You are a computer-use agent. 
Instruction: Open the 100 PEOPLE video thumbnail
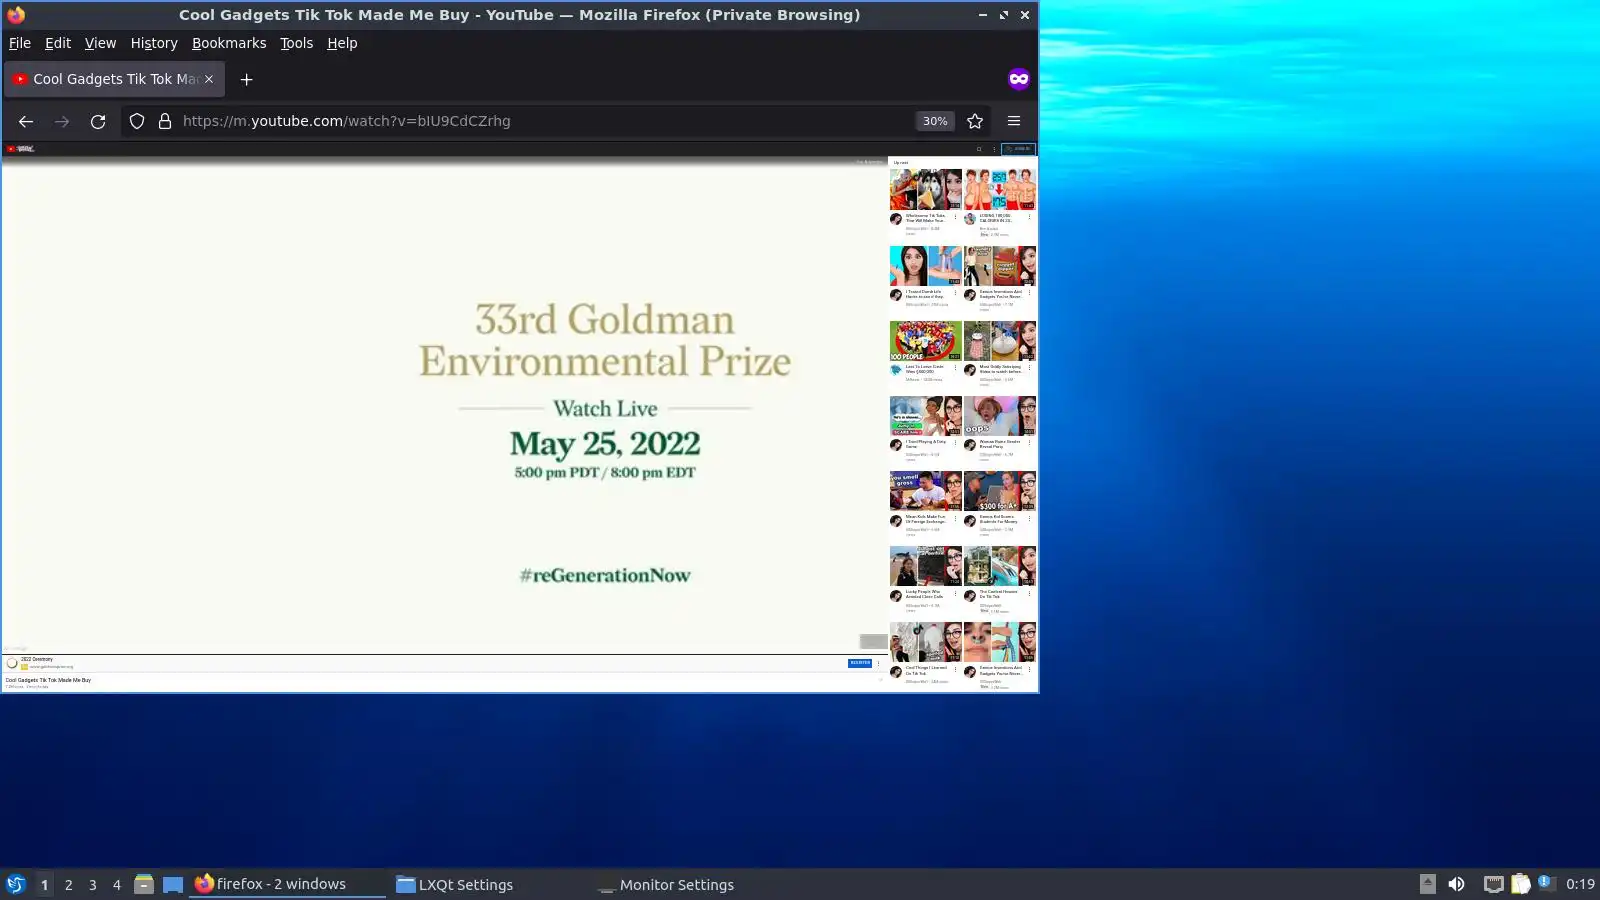(926, 341)
